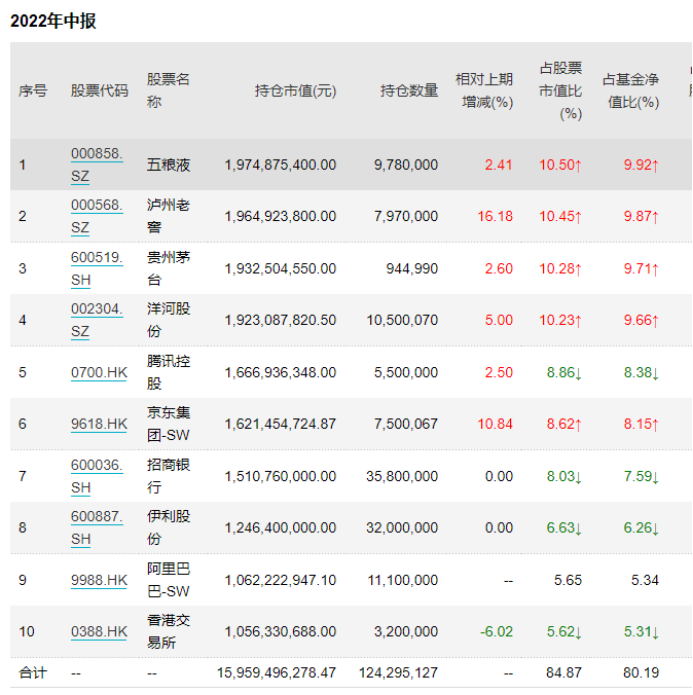Open stock code link 000858.SZ

[96, 164]
